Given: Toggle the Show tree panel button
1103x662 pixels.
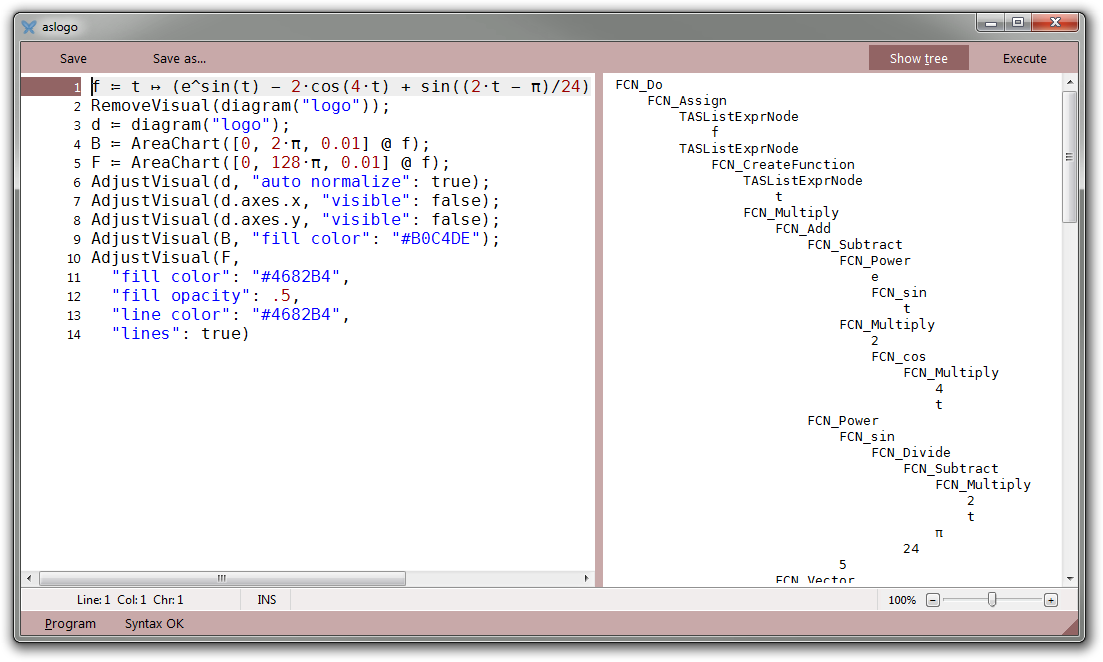Looking at the screenshot, I should click(918, 58).
